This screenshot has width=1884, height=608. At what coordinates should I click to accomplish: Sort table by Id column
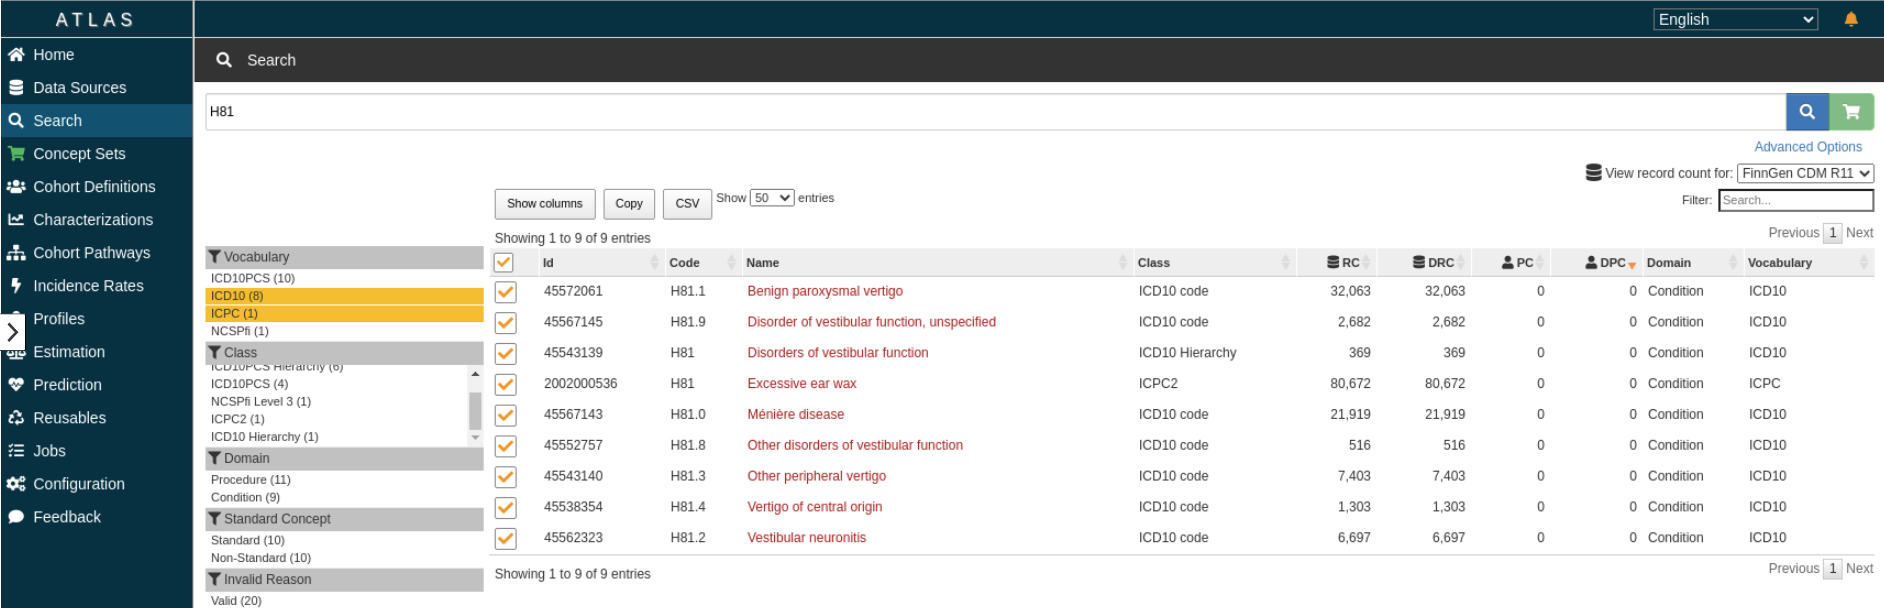click(x=600, y=263)
